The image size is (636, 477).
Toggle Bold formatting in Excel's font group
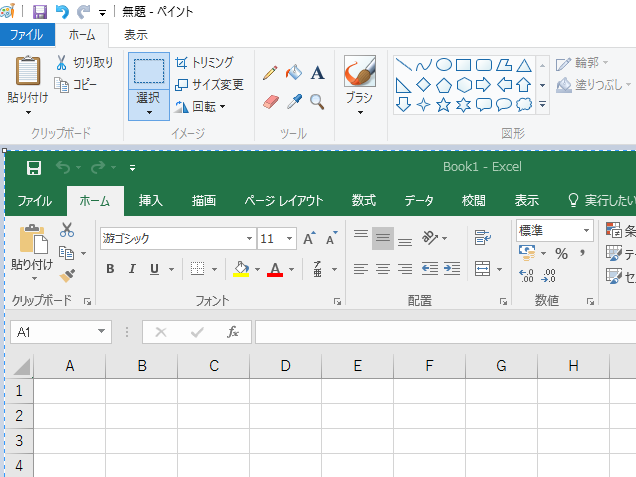[x=110, y=269]
